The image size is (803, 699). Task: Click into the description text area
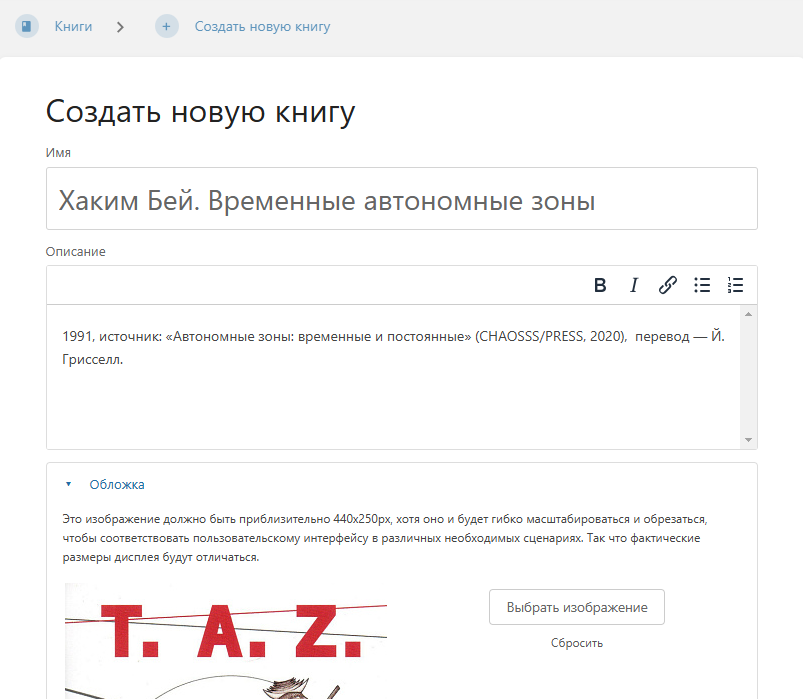(393, 377)
